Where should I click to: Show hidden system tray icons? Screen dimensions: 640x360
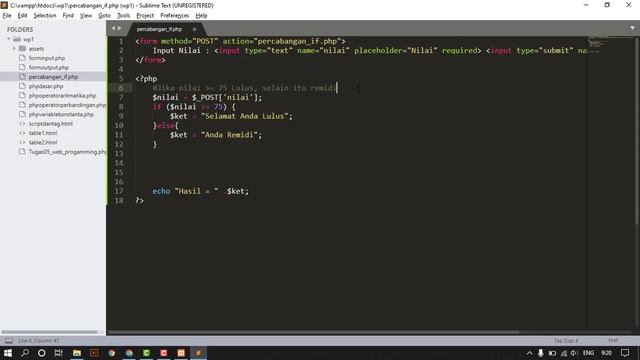529,353
